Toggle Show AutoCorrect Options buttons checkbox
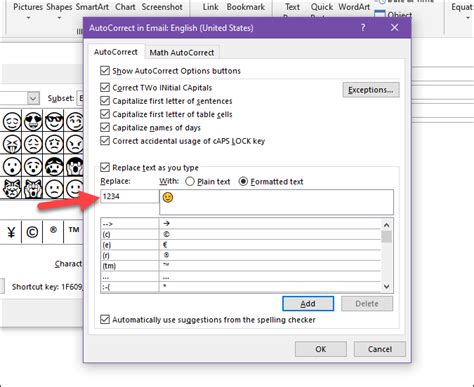Viewport: 474px width, 387px height. (105, 71)
